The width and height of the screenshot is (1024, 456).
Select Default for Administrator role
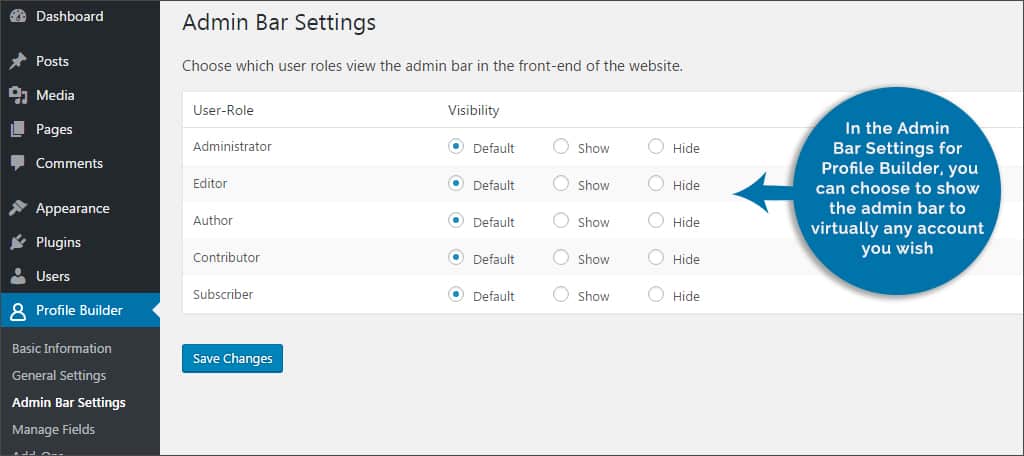coord(456,146)
